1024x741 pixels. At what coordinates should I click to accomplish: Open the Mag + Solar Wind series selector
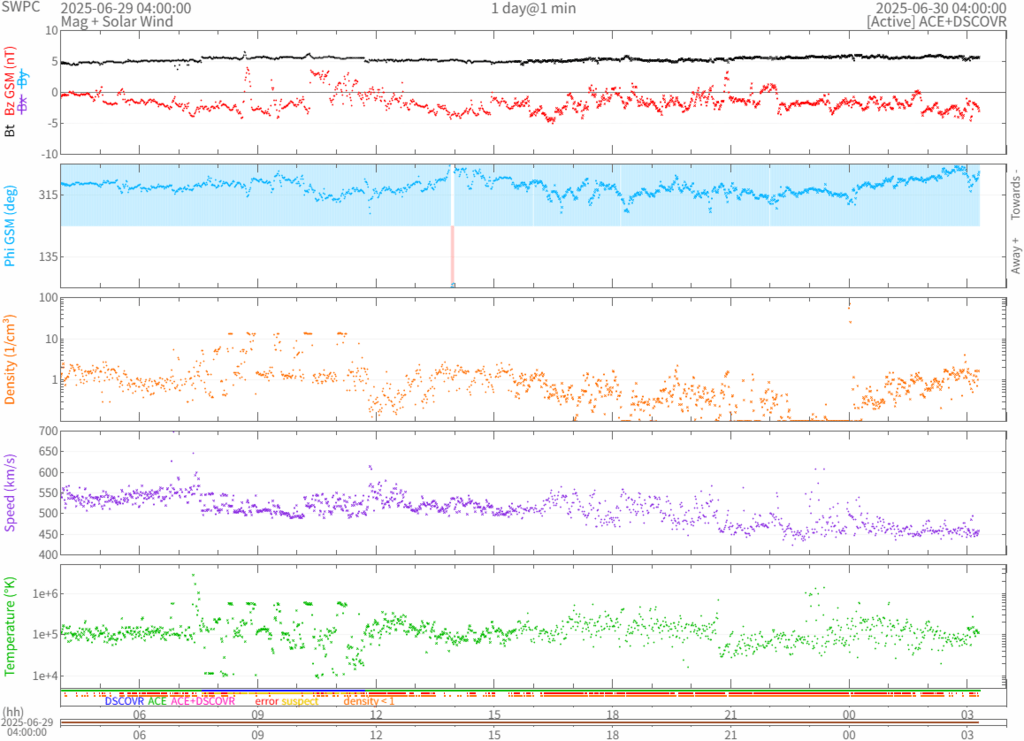117,22
